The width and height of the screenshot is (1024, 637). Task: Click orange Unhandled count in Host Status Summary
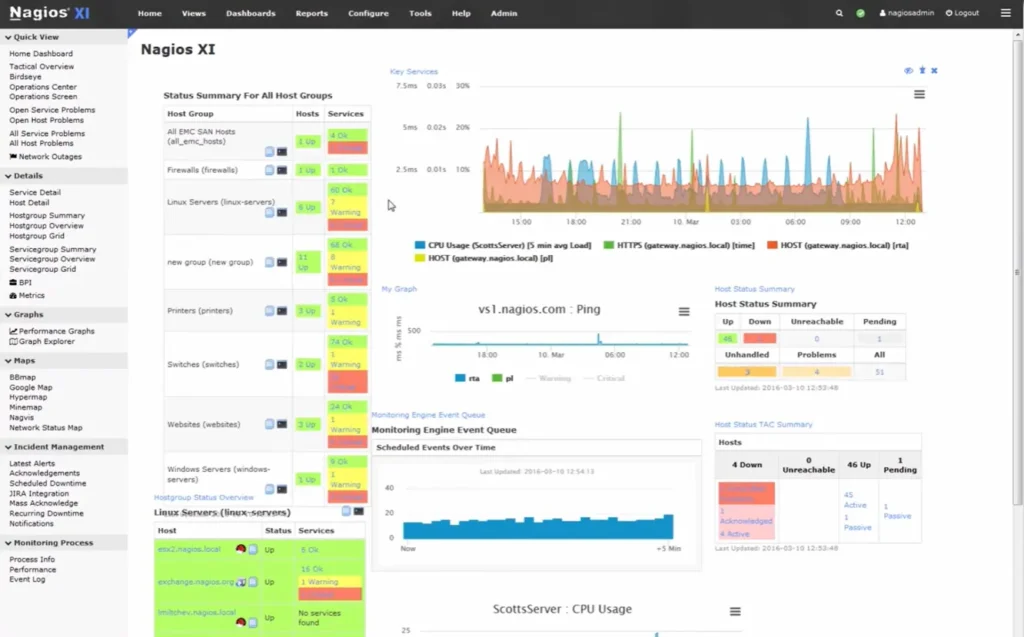tap(746, 372)
